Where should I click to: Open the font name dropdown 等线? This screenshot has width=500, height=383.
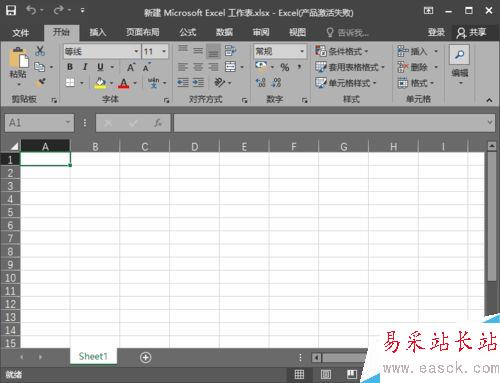click(136, 51)
